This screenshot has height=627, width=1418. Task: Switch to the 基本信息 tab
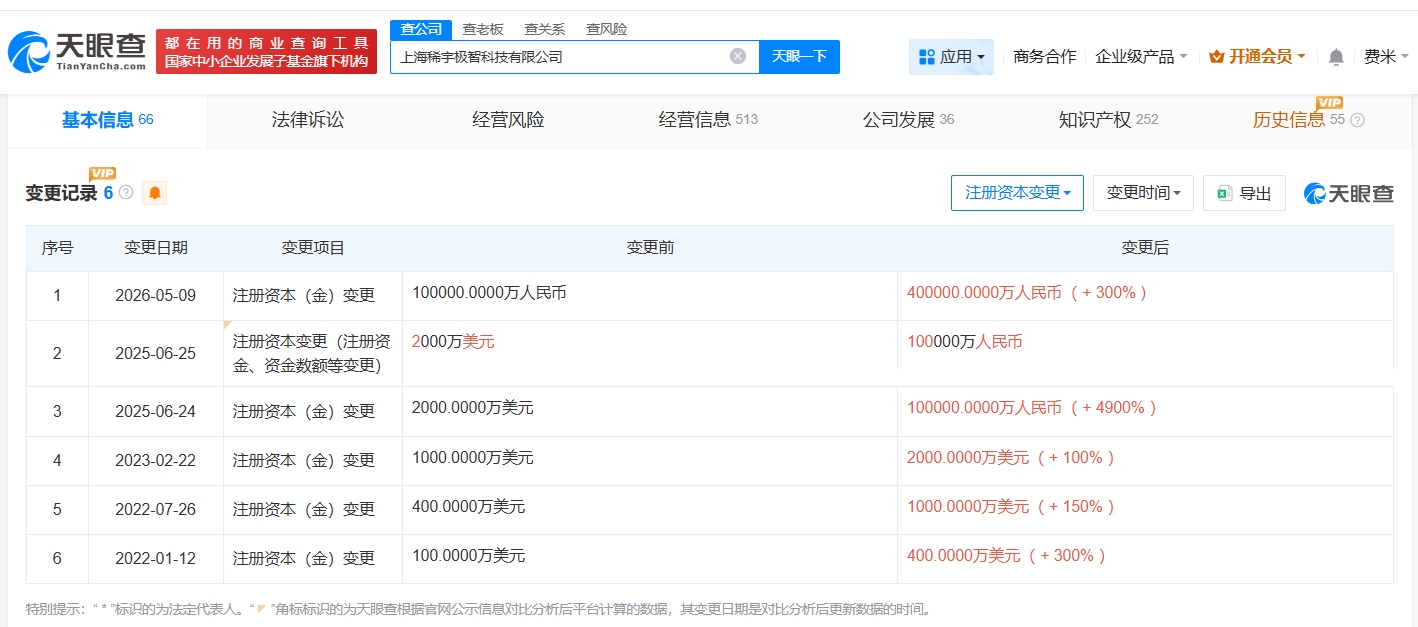coord(107,120)
